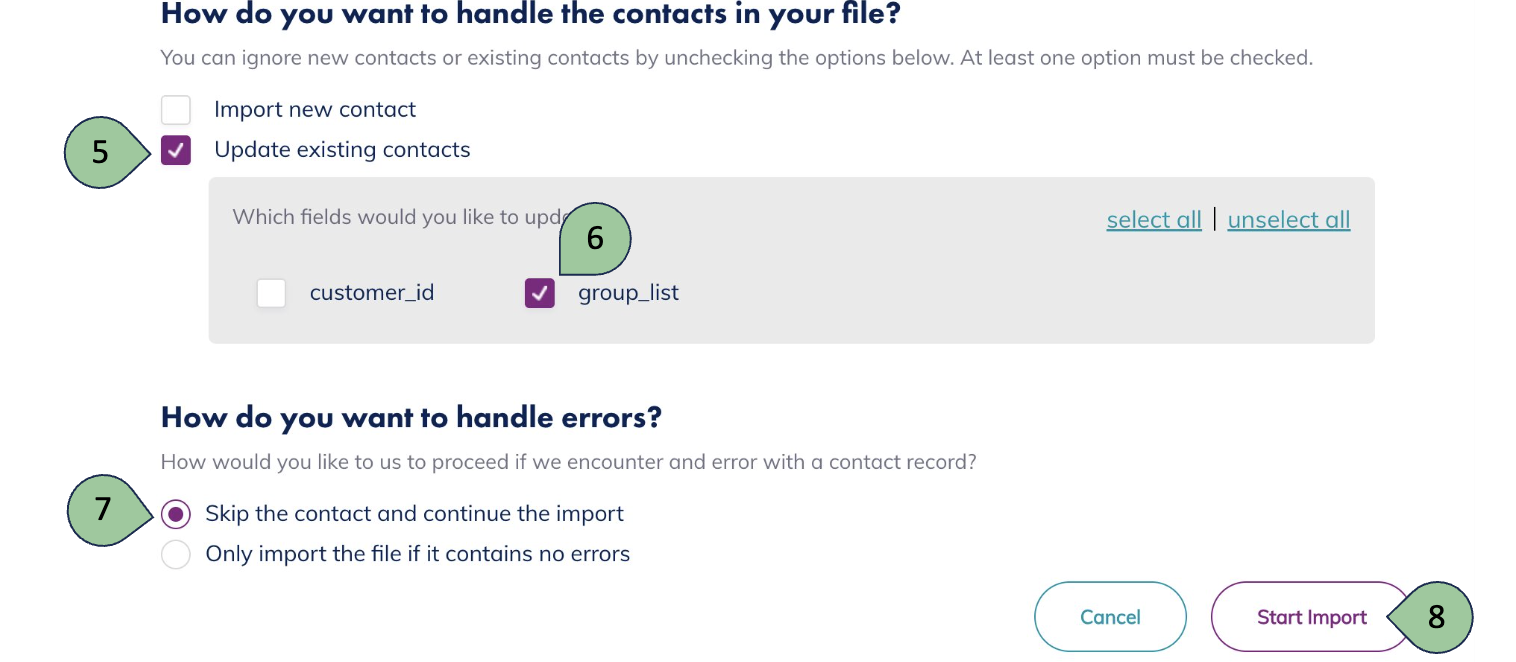
Task: Click the 'customer_id' field label text
Action: (x=372, y=293)
